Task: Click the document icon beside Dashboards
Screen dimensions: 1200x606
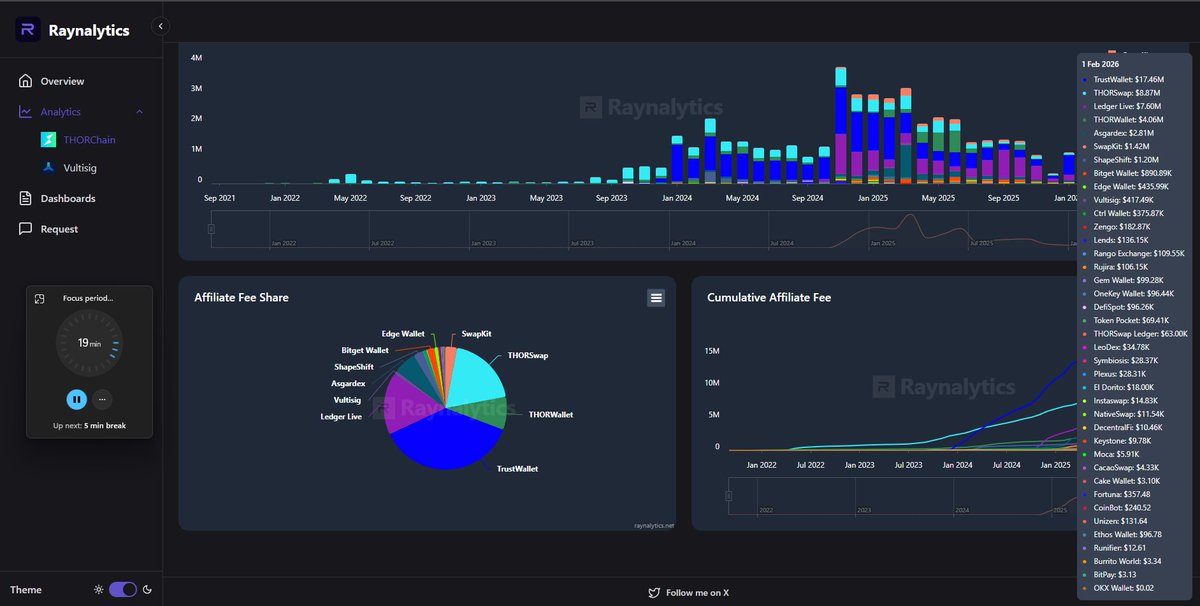Action: 25,198
